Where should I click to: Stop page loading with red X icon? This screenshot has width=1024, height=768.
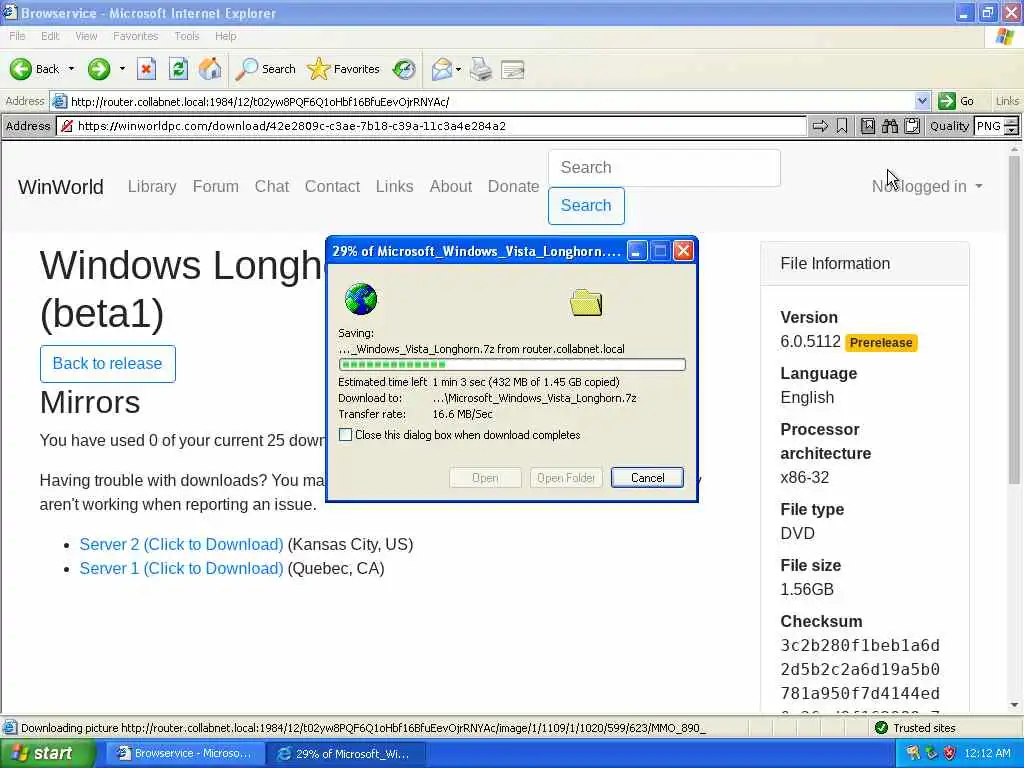coord(146,69)
